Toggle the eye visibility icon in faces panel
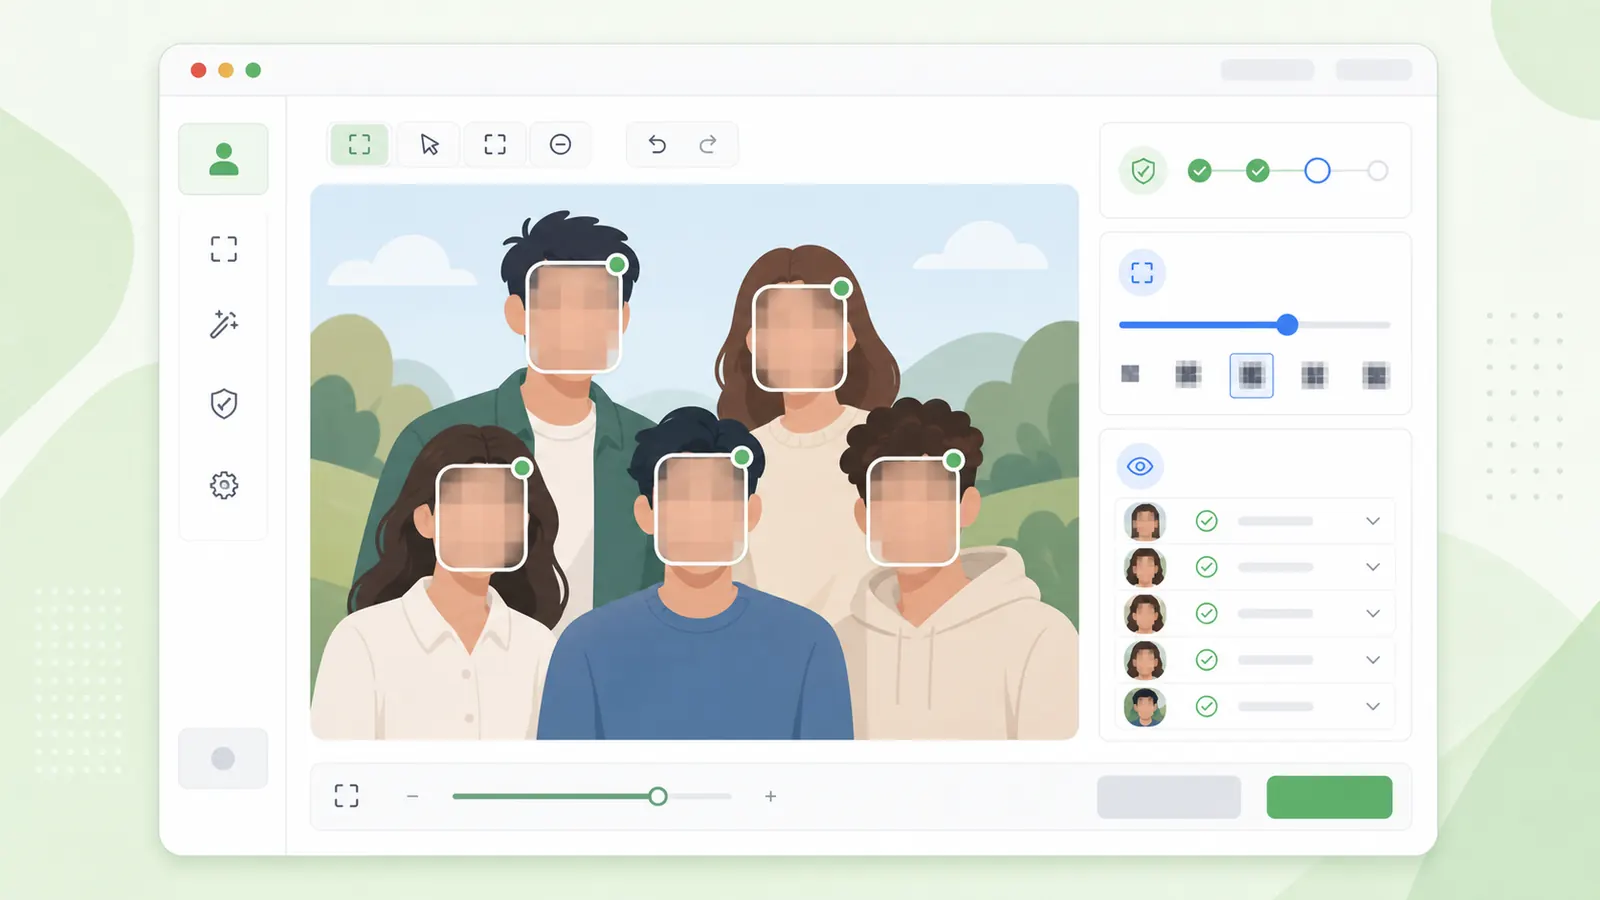Viewport: 1600px width, 900px height. coord(1140,466)
